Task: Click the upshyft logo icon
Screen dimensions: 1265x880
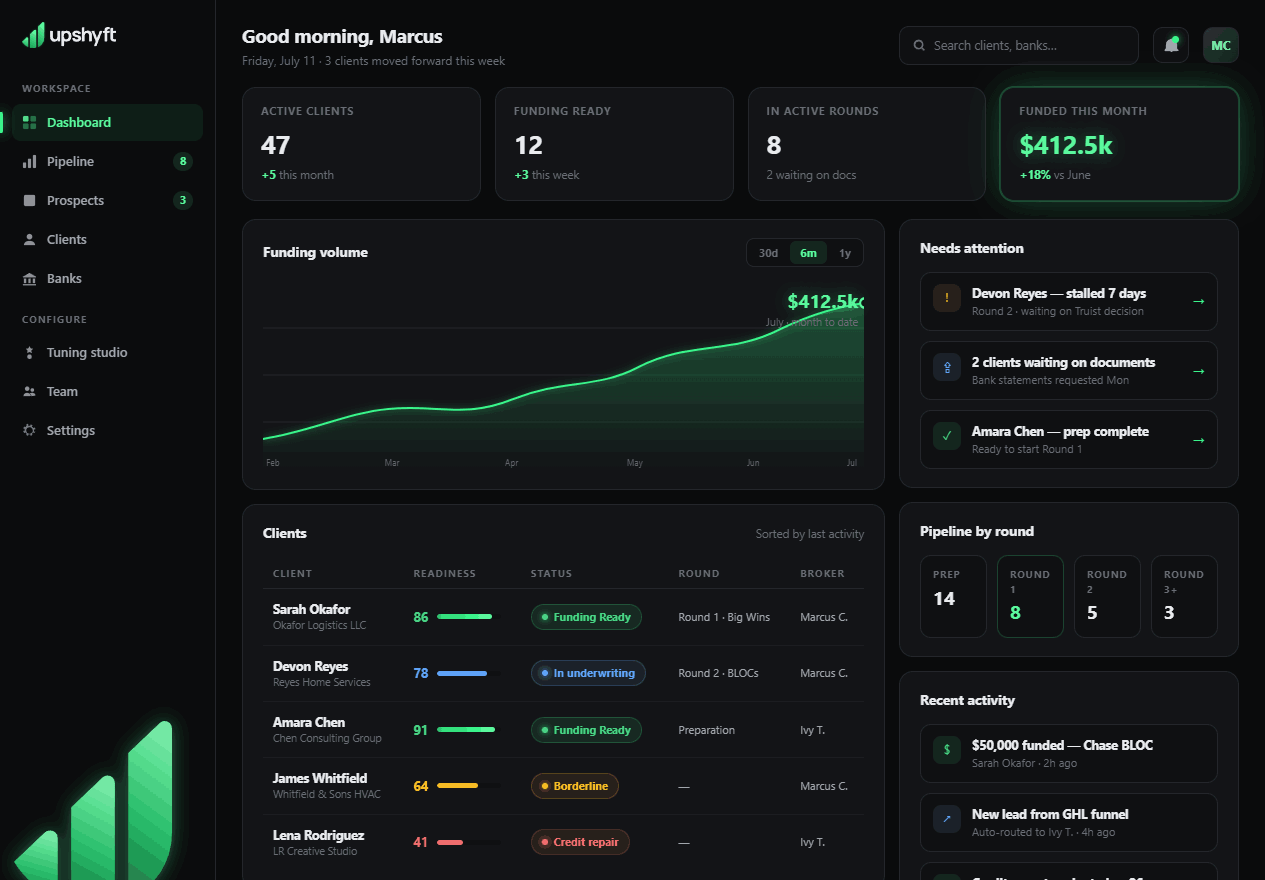Action: click(32, 35)
